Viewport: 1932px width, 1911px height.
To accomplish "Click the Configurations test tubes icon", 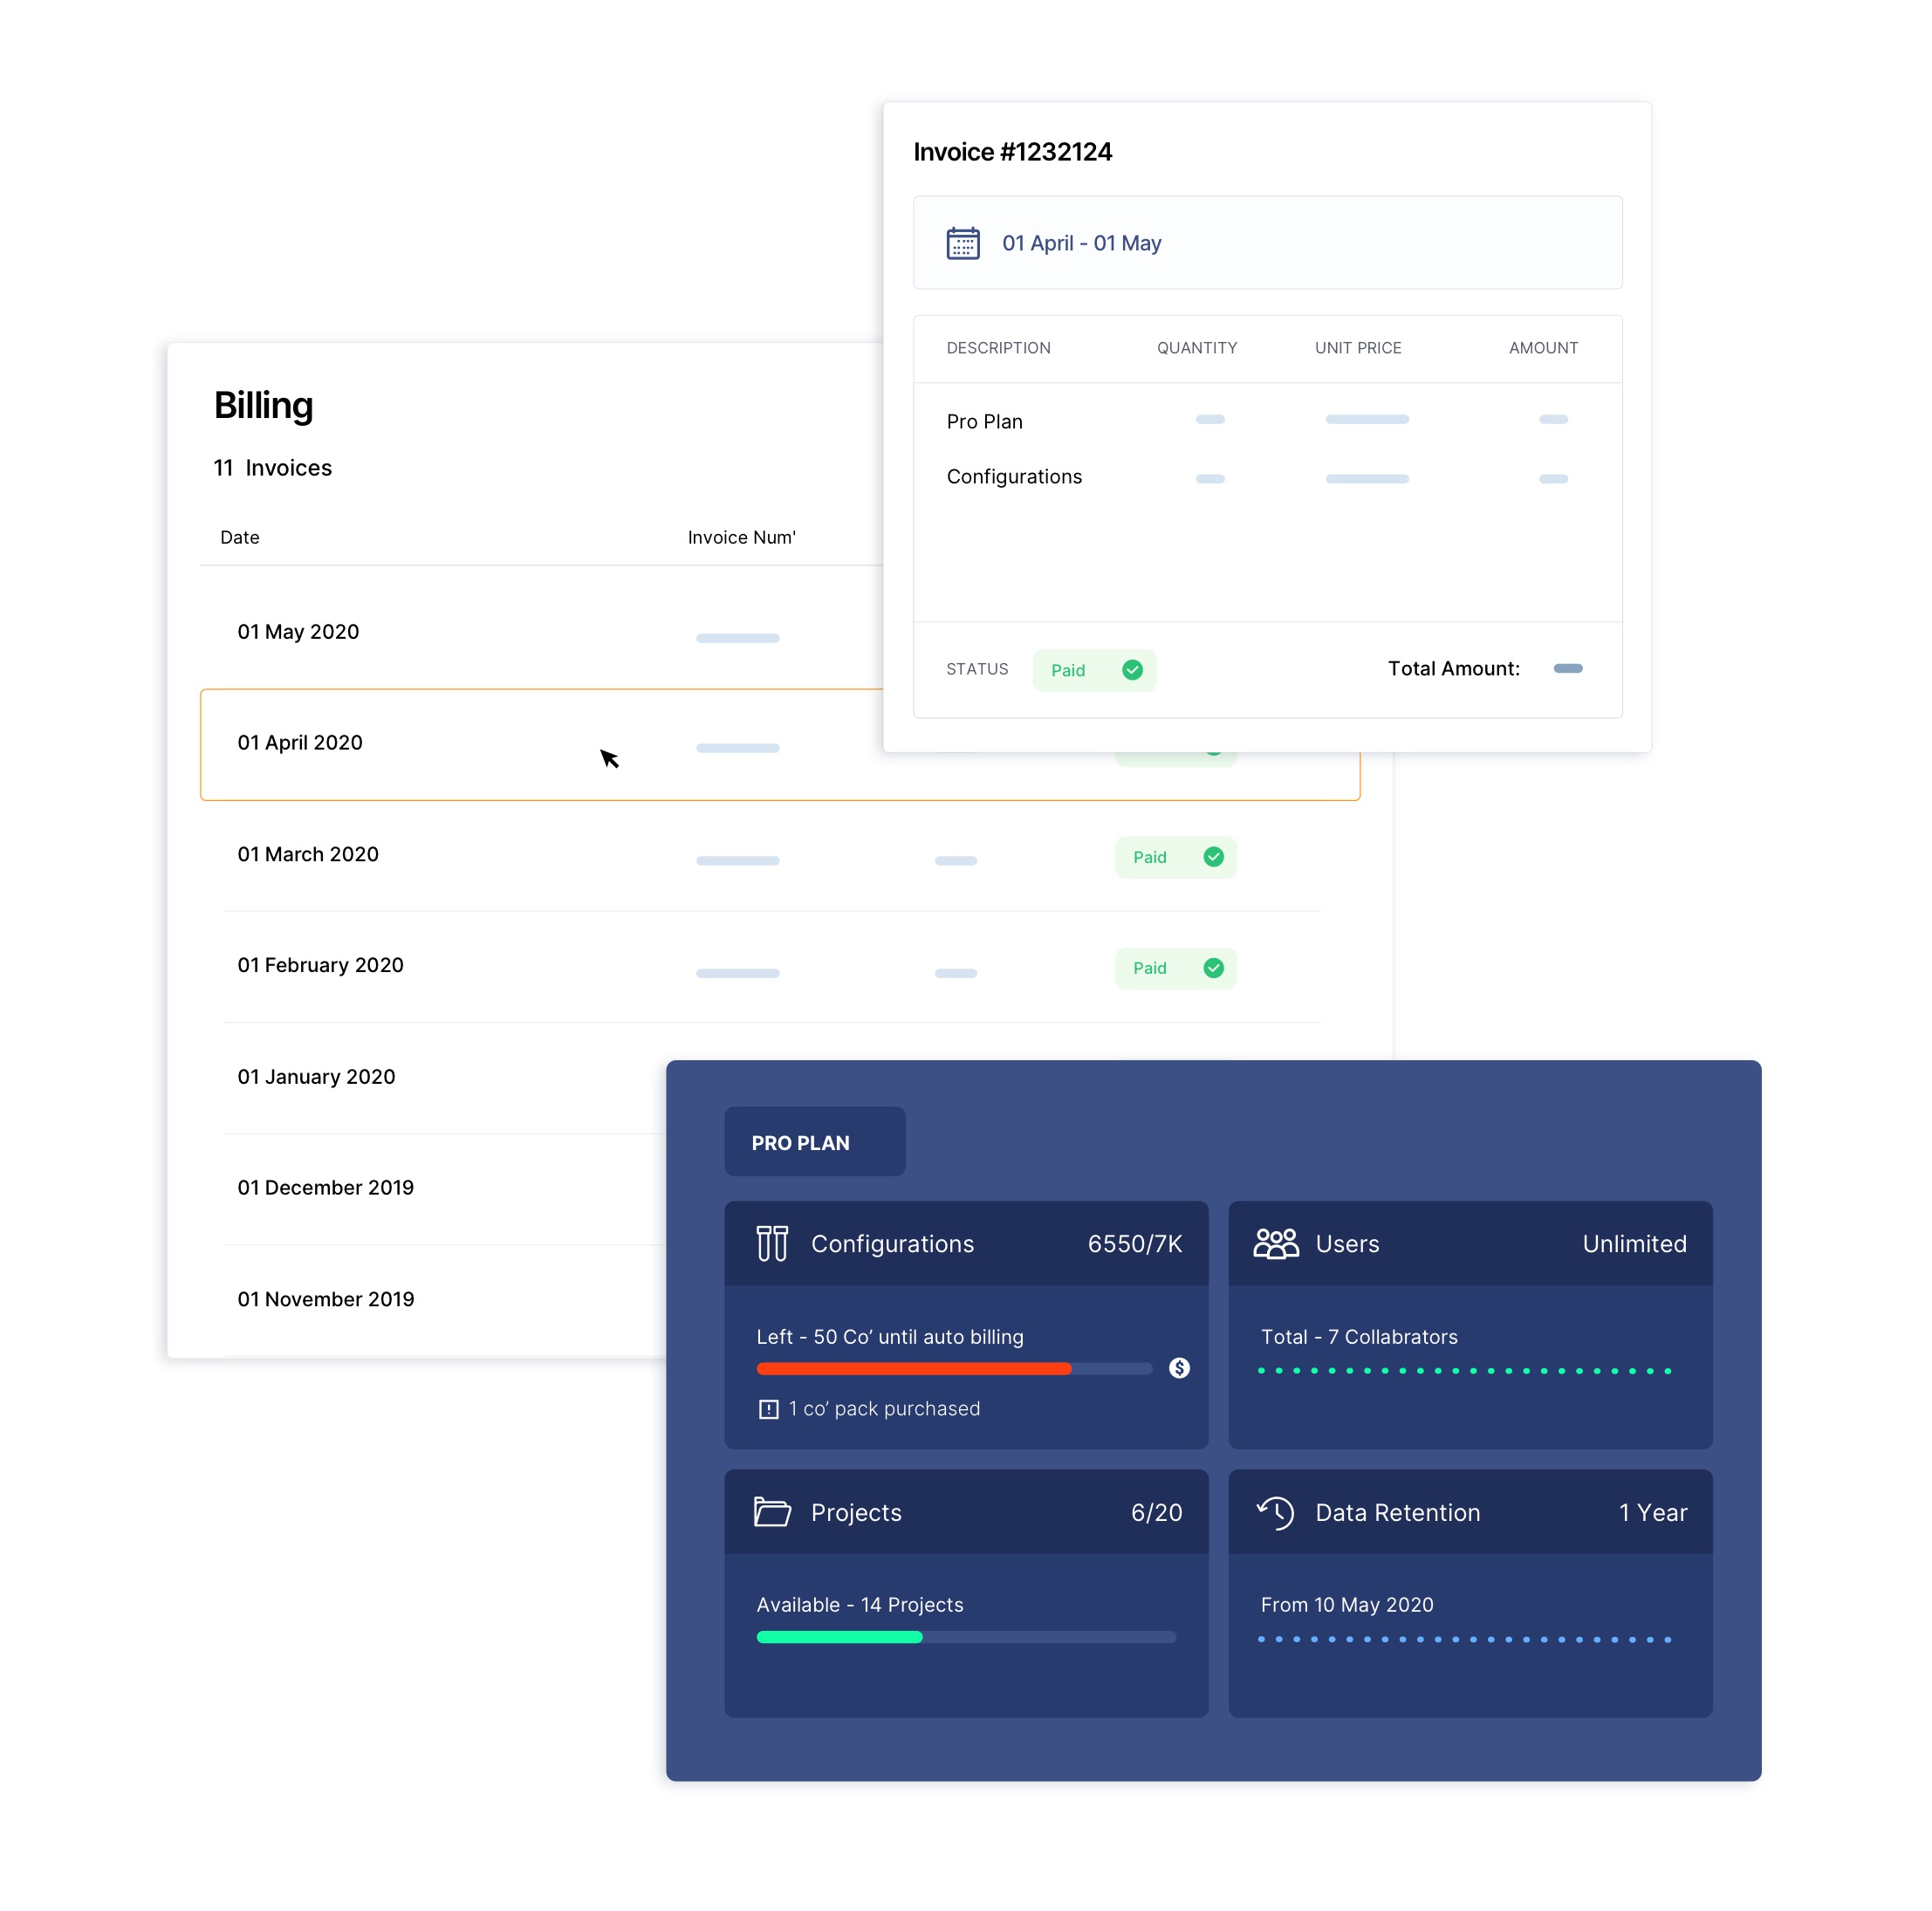I will [772, 1243].
